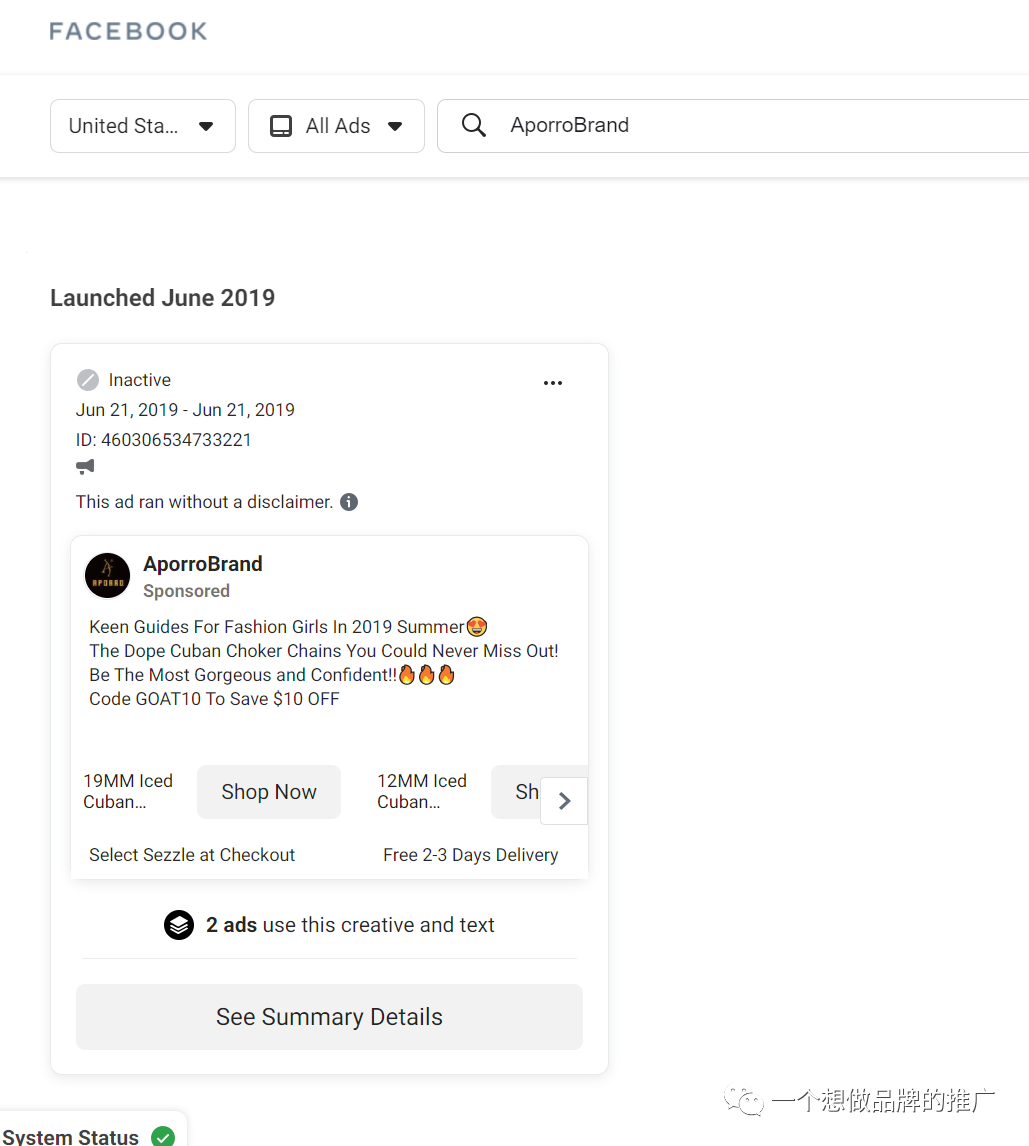The width and height of the screenshot is (1029, 1146).
Task: Click the Facebook logo
Action: click(129, 31)
